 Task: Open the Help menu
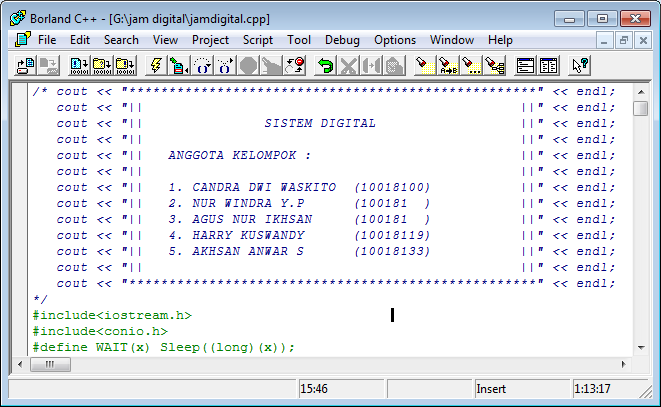click(x=500, y=40)
